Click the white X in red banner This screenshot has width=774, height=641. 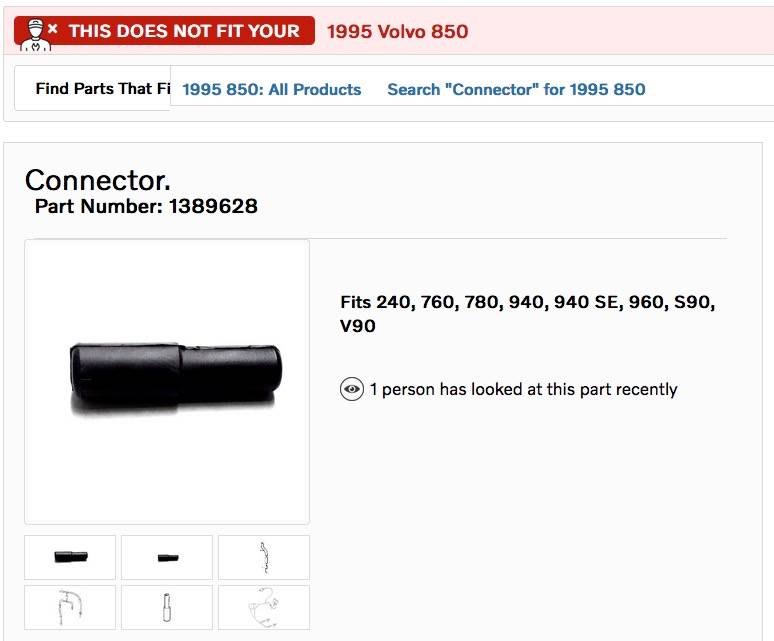[x=54, y=30]
